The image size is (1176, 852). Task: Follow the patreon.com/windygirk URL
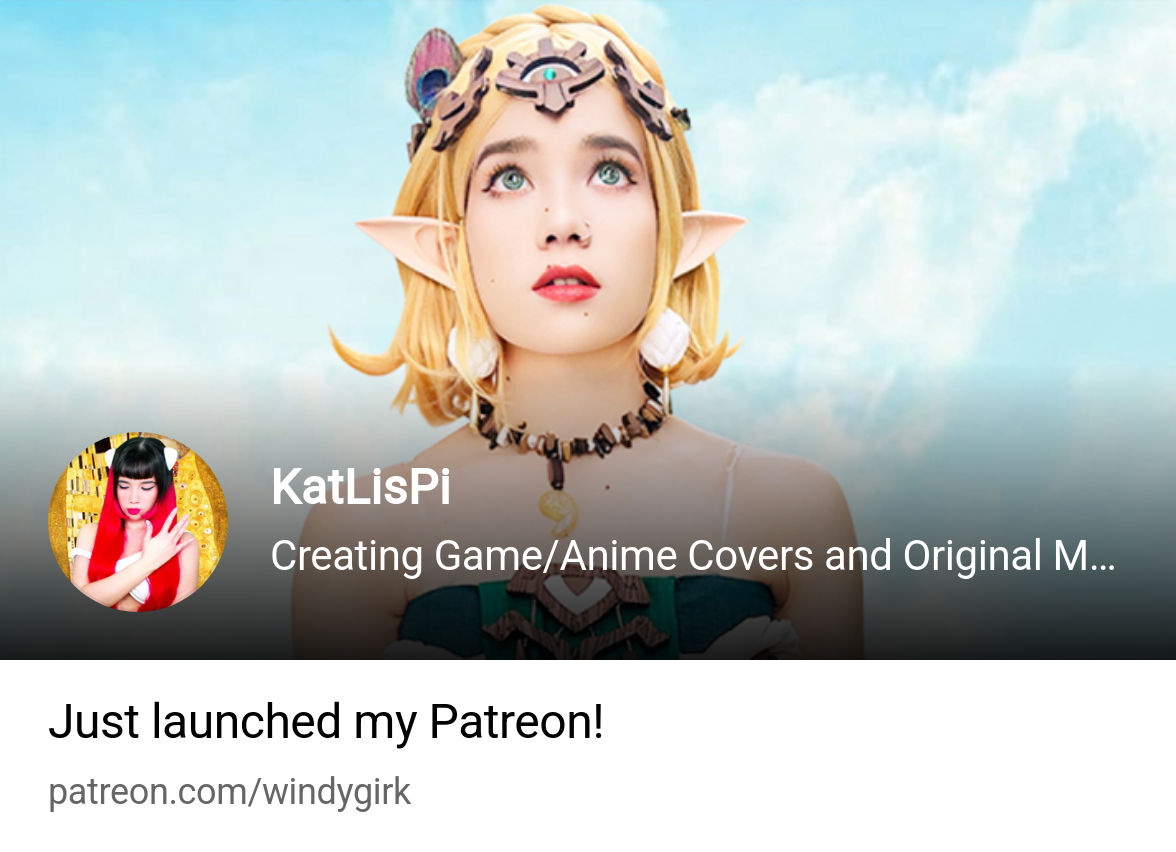click(230, 792)
